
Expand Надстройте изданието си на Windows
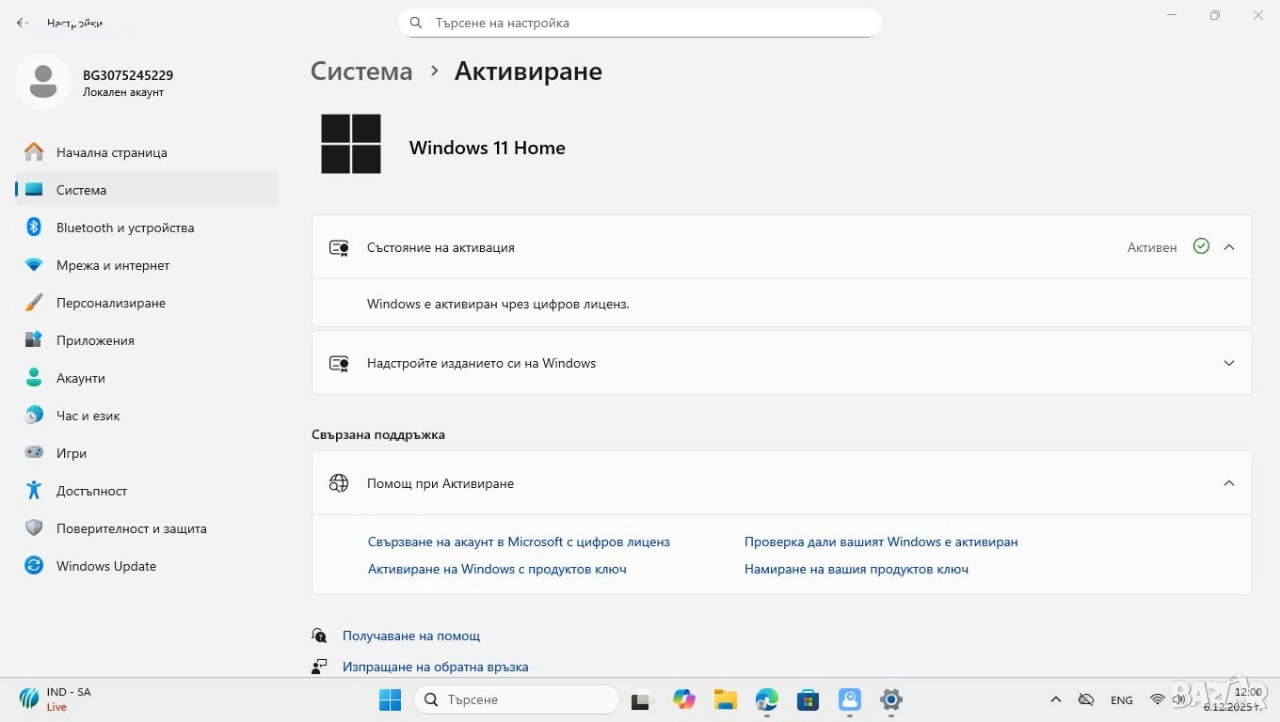point(1229,363)
